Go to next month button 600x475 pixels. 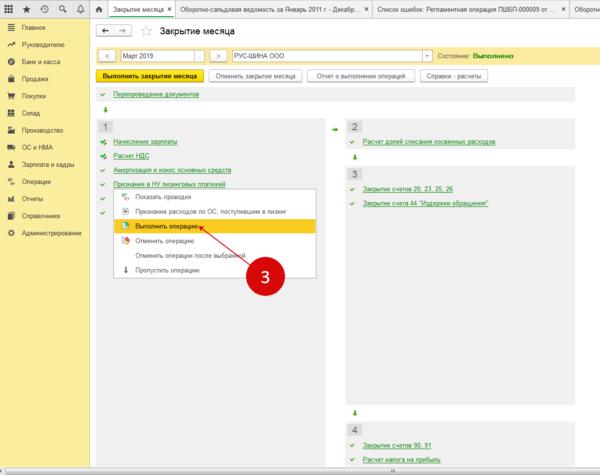click(x=216, y=56)
